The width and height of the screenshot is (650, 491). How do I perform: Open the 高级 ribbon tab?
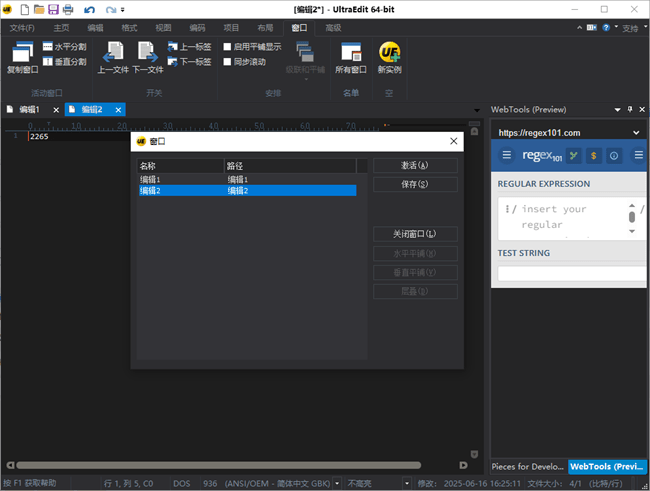coord(333,28)
